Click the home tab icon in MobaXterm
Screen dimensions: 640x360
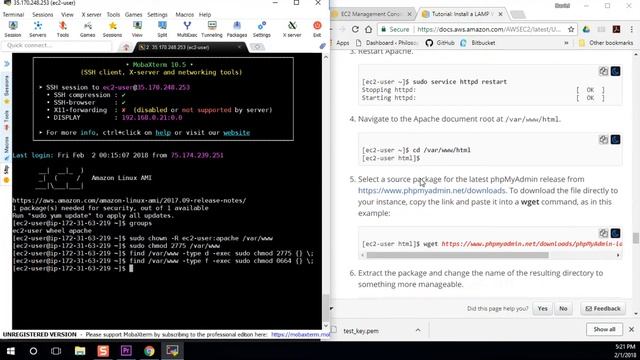(126, 48)
